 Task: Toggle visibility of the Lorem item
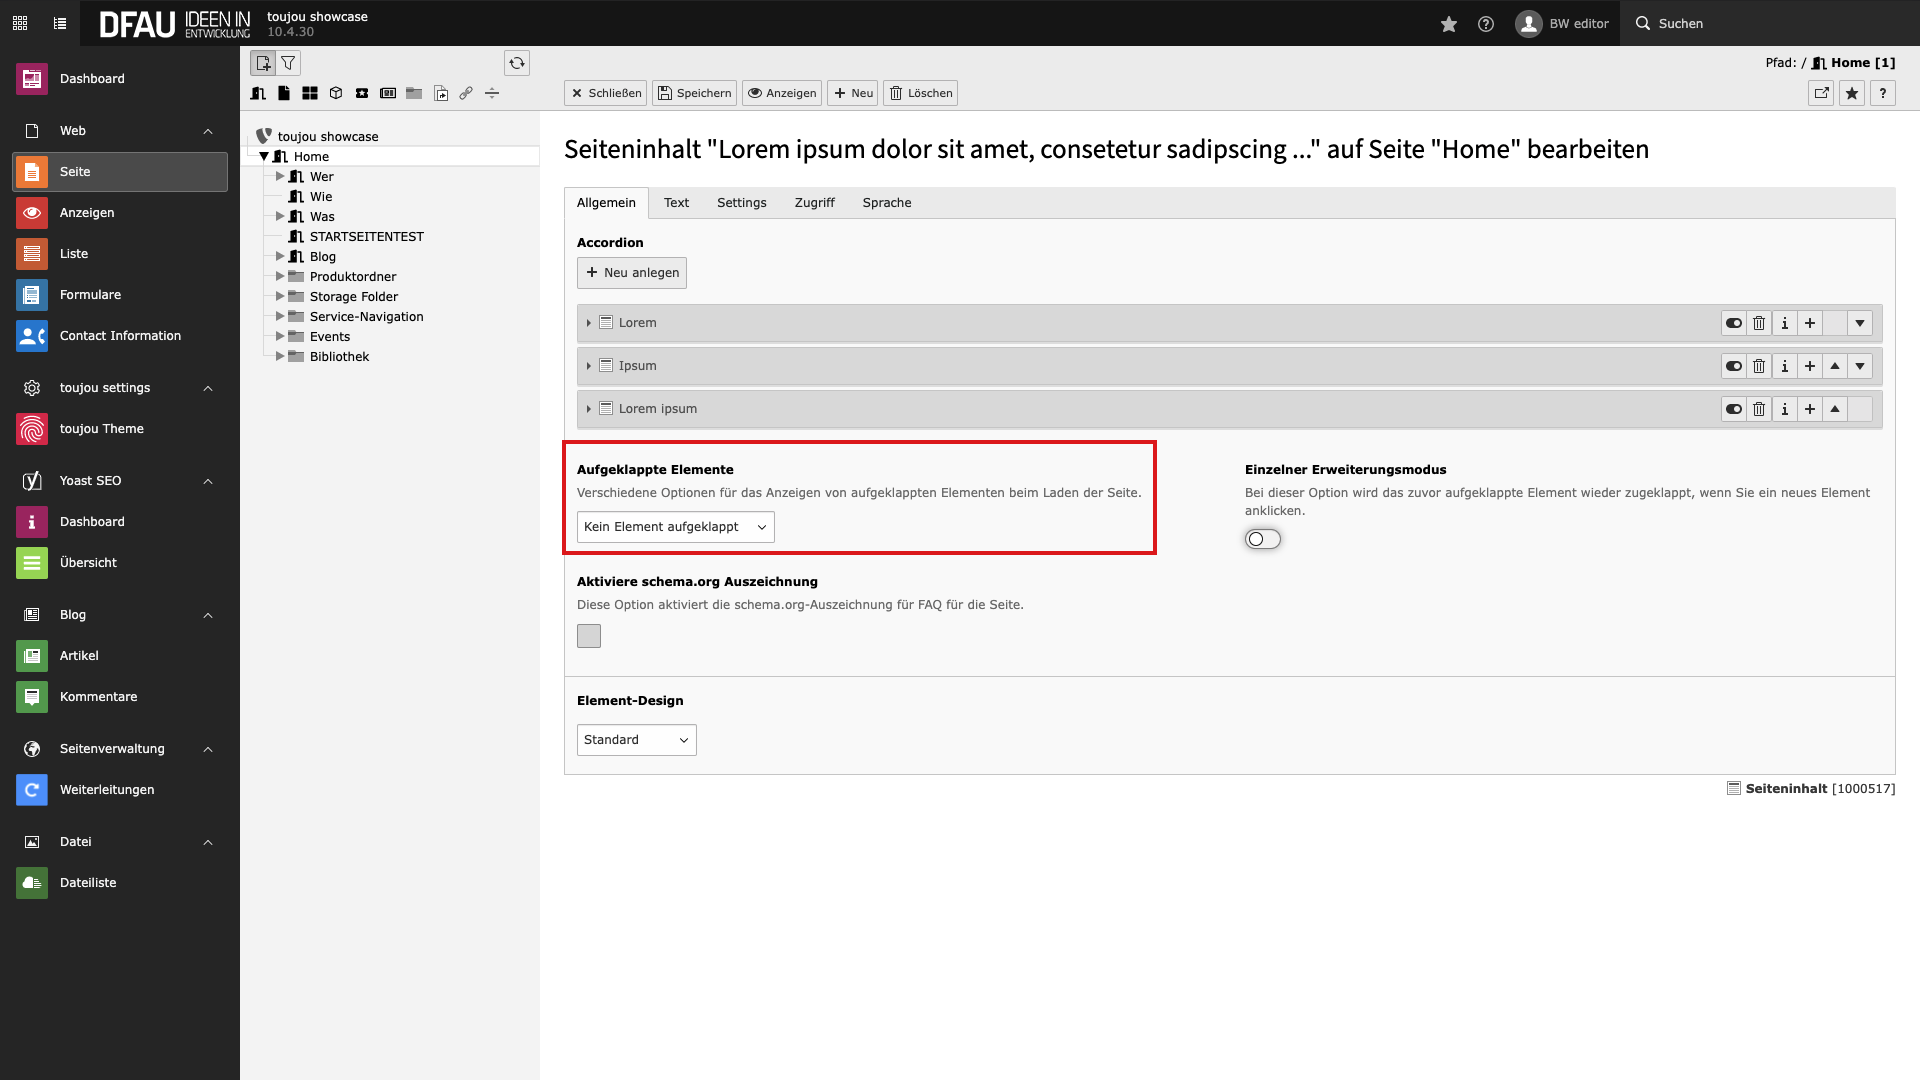coord(1733,323)
